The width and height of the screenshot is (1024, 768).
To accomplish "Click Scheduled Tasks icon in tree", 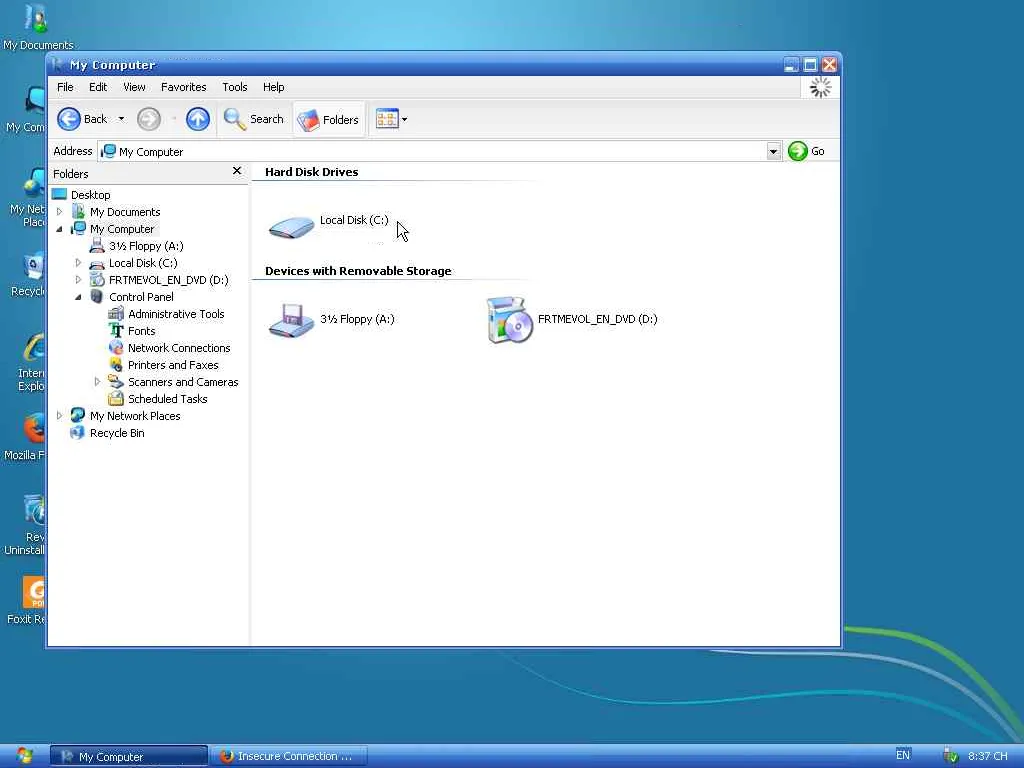I will pyautogui.click(x=116, y=398).
